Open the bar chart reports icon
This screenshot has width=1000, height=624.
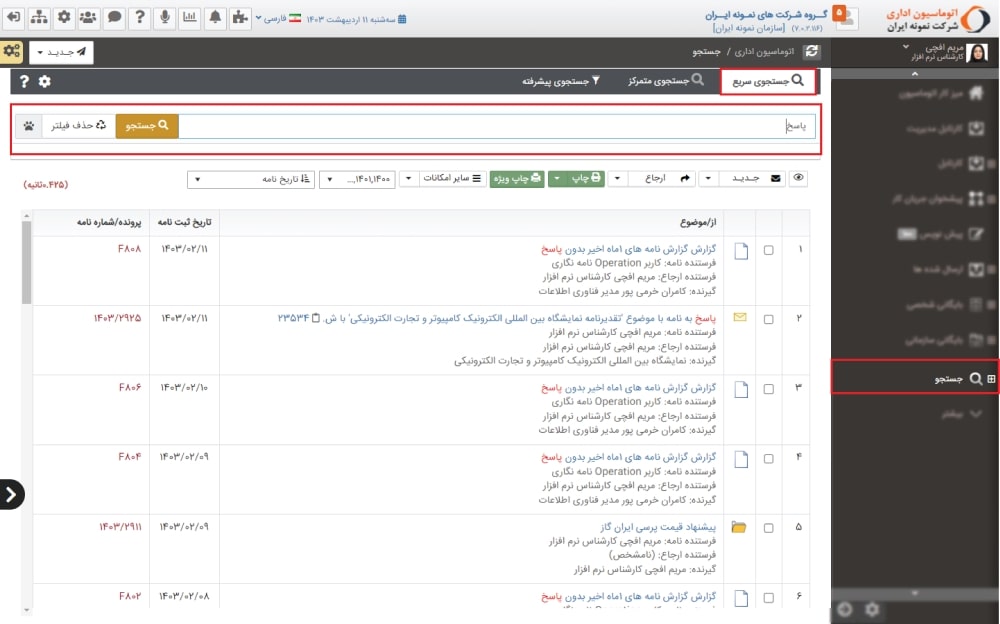point(189,18)
